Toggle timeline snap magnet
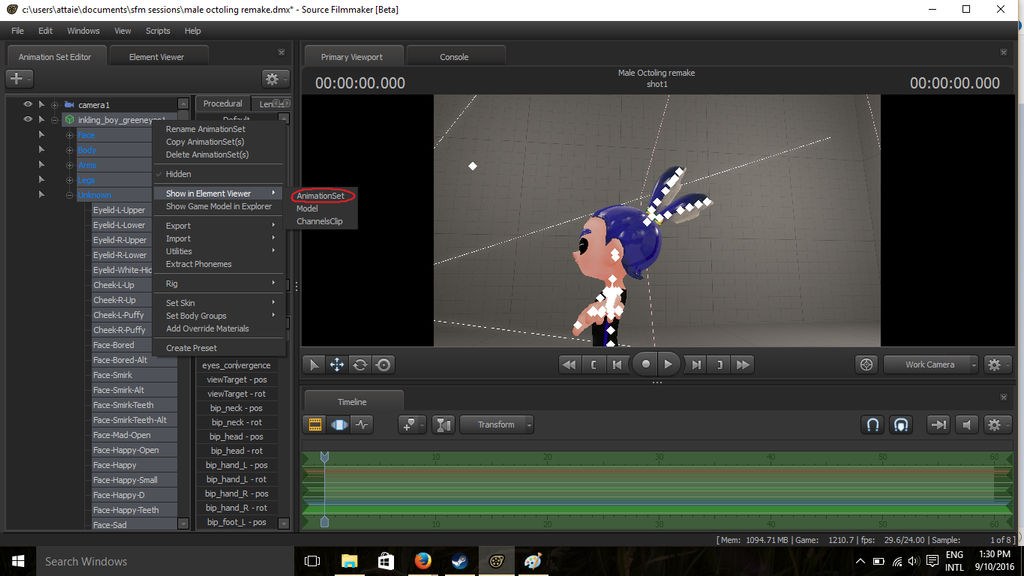 point(872,424)
